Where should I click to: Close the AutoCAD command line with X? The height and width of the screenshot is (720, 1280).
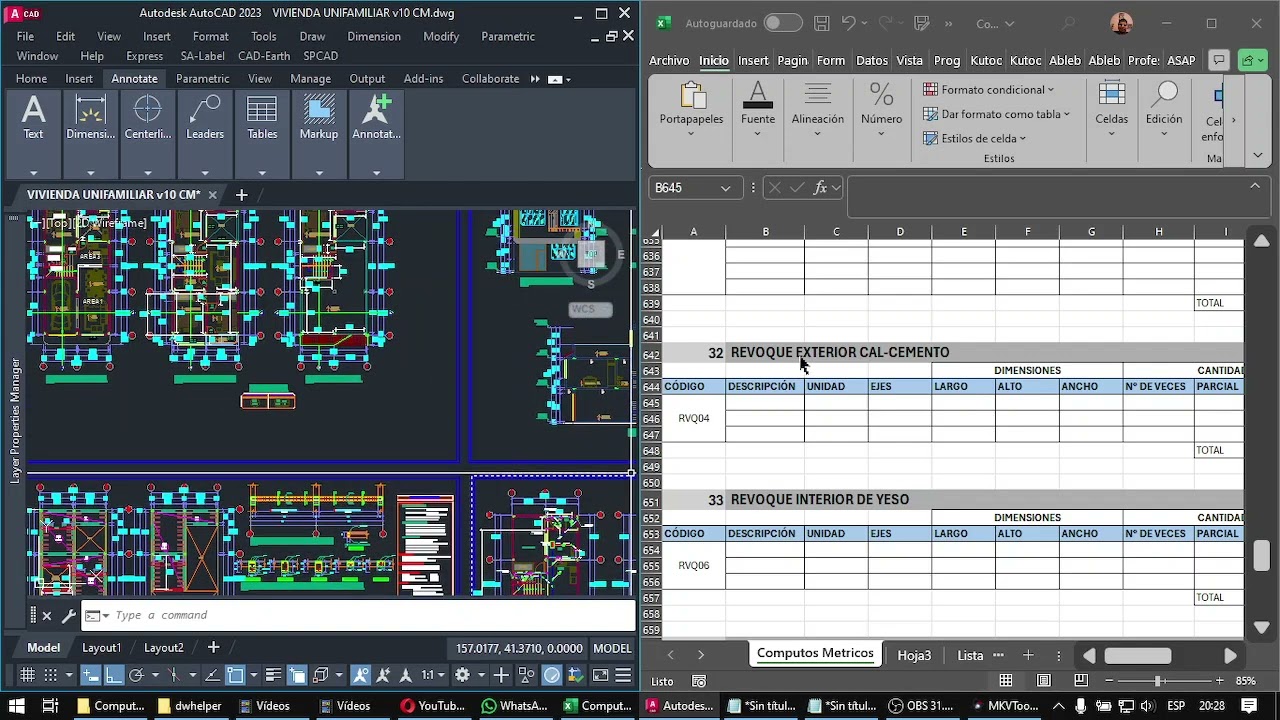coord(46,616)
